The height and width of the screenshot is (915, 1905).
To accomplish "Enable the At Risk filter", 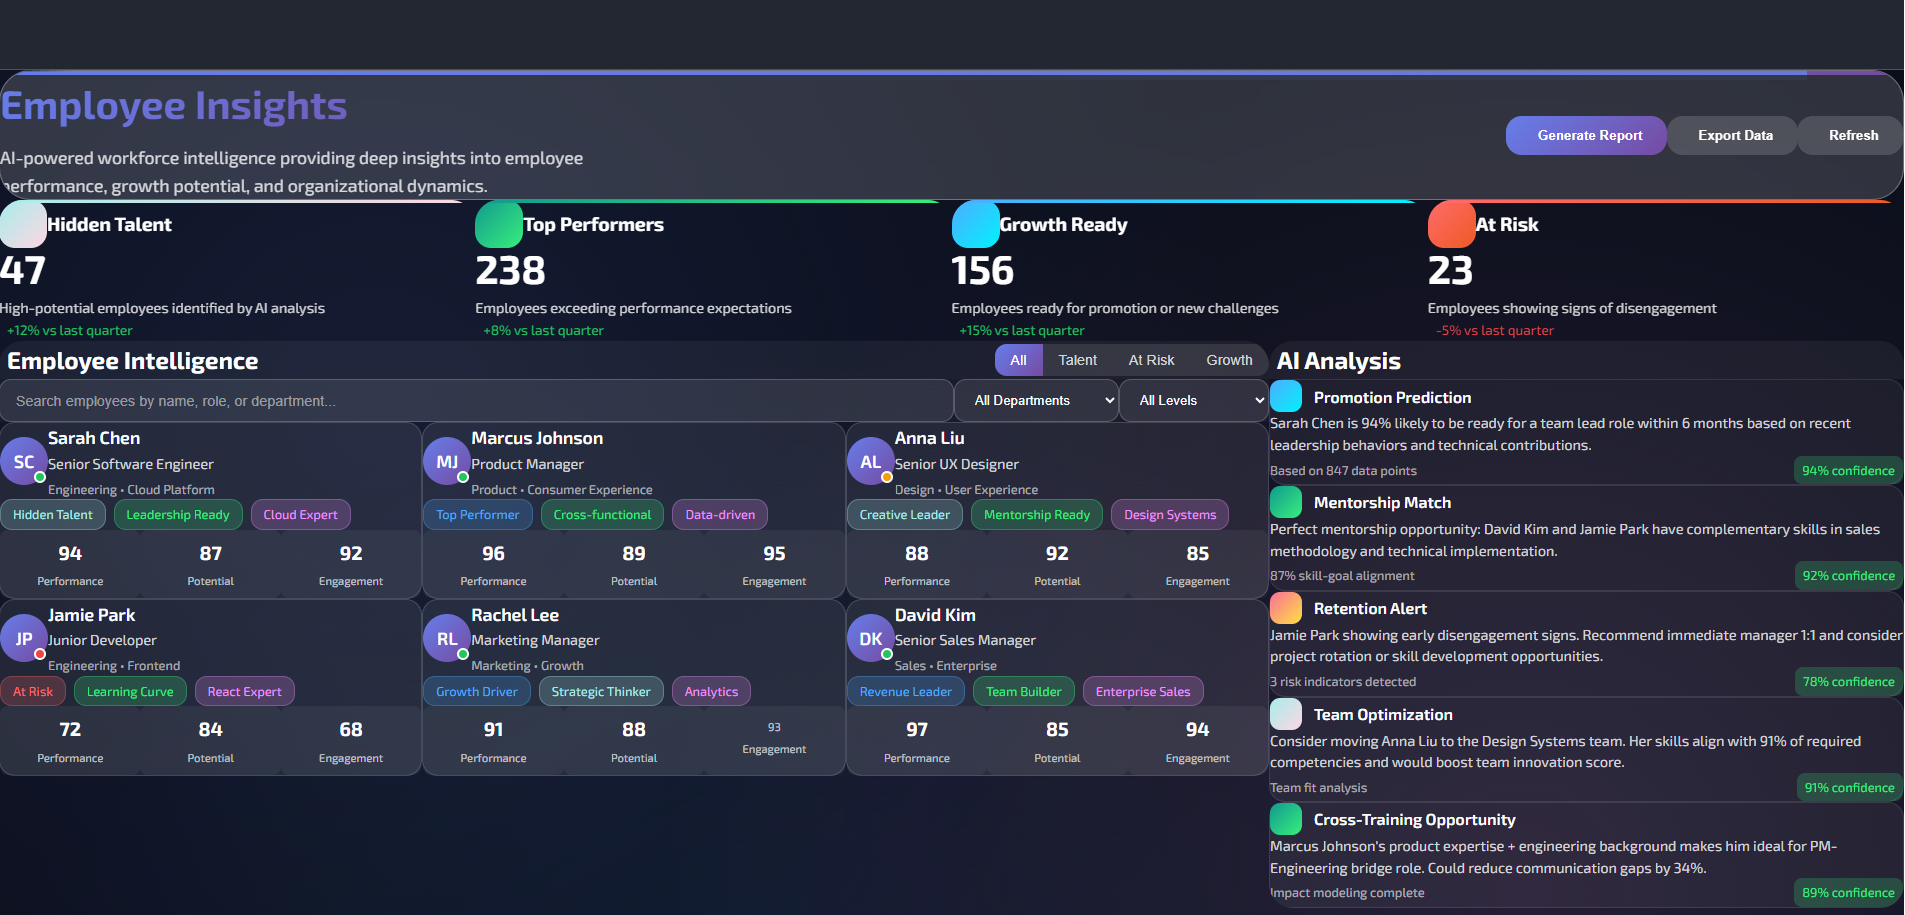I will pos(1151,360).
